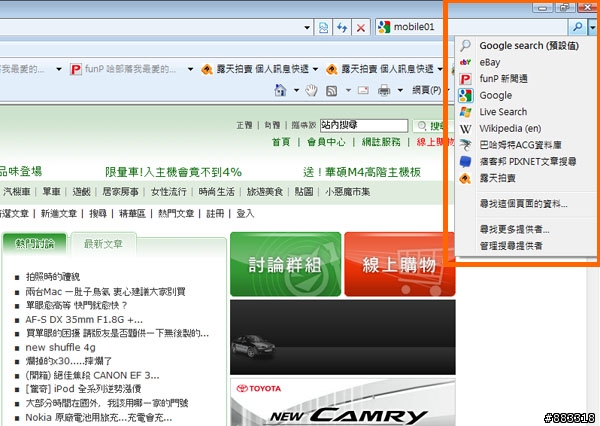Open 居家房事 category in nav bar
600x426 pixels.
121,191
